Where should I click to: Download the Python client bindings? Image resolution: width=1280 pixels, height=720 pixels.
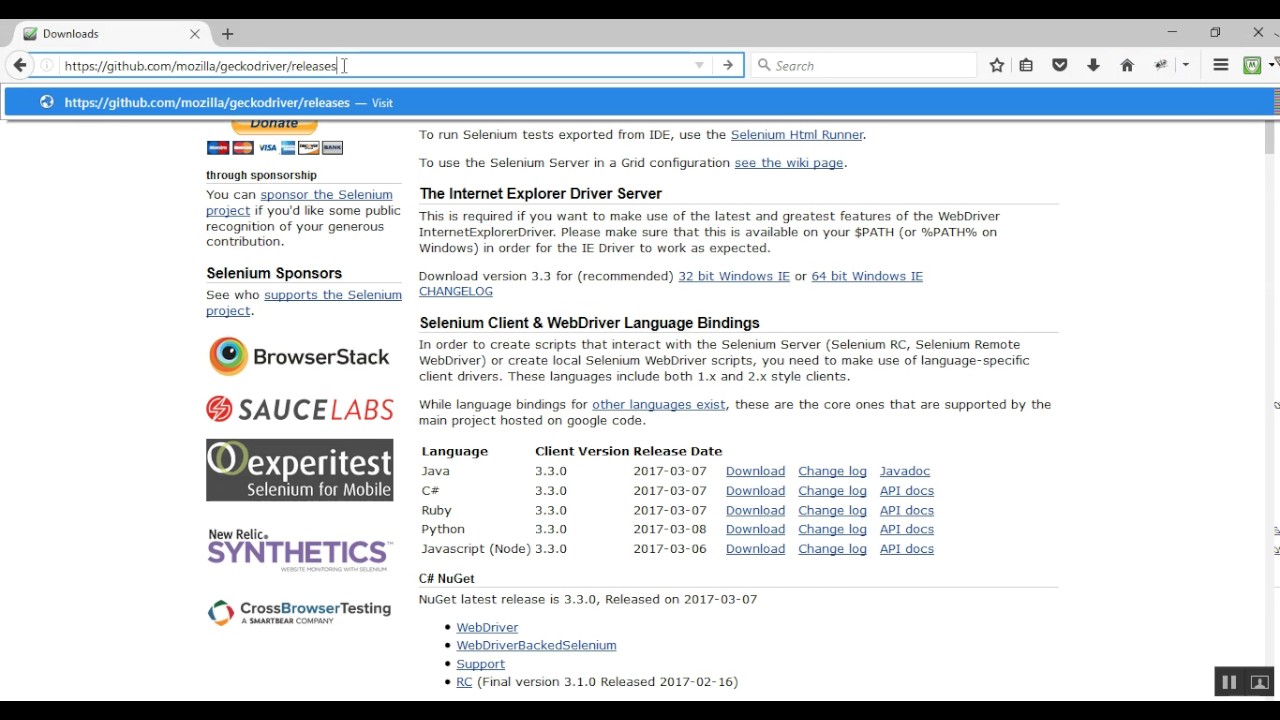click(x=755, y=529)
